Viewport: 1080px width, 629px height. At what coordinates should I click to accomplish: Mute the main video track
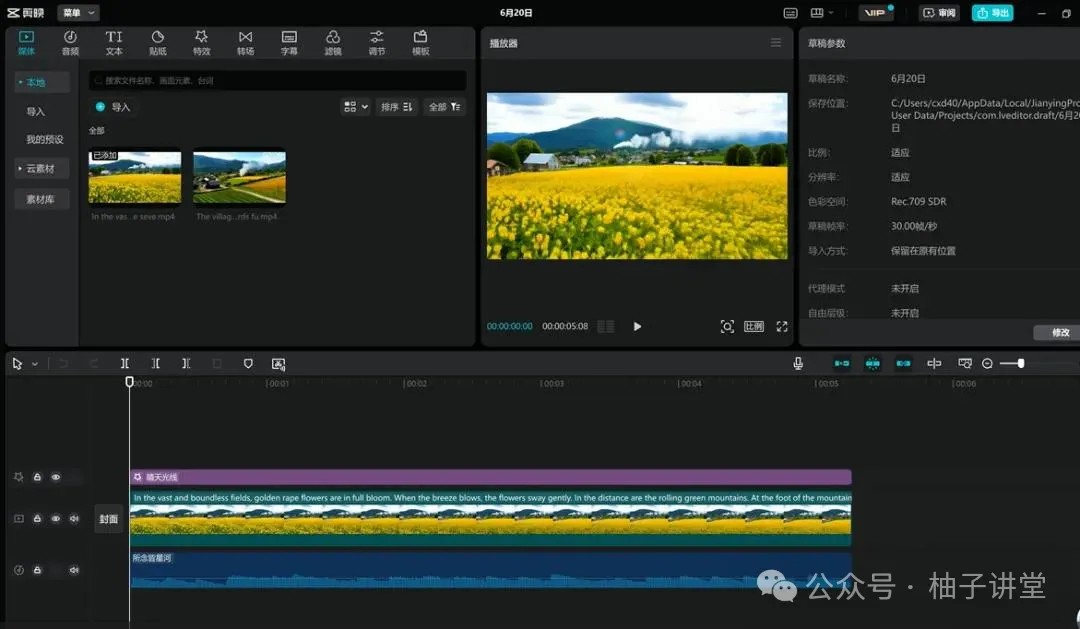[x=74, y=519]
